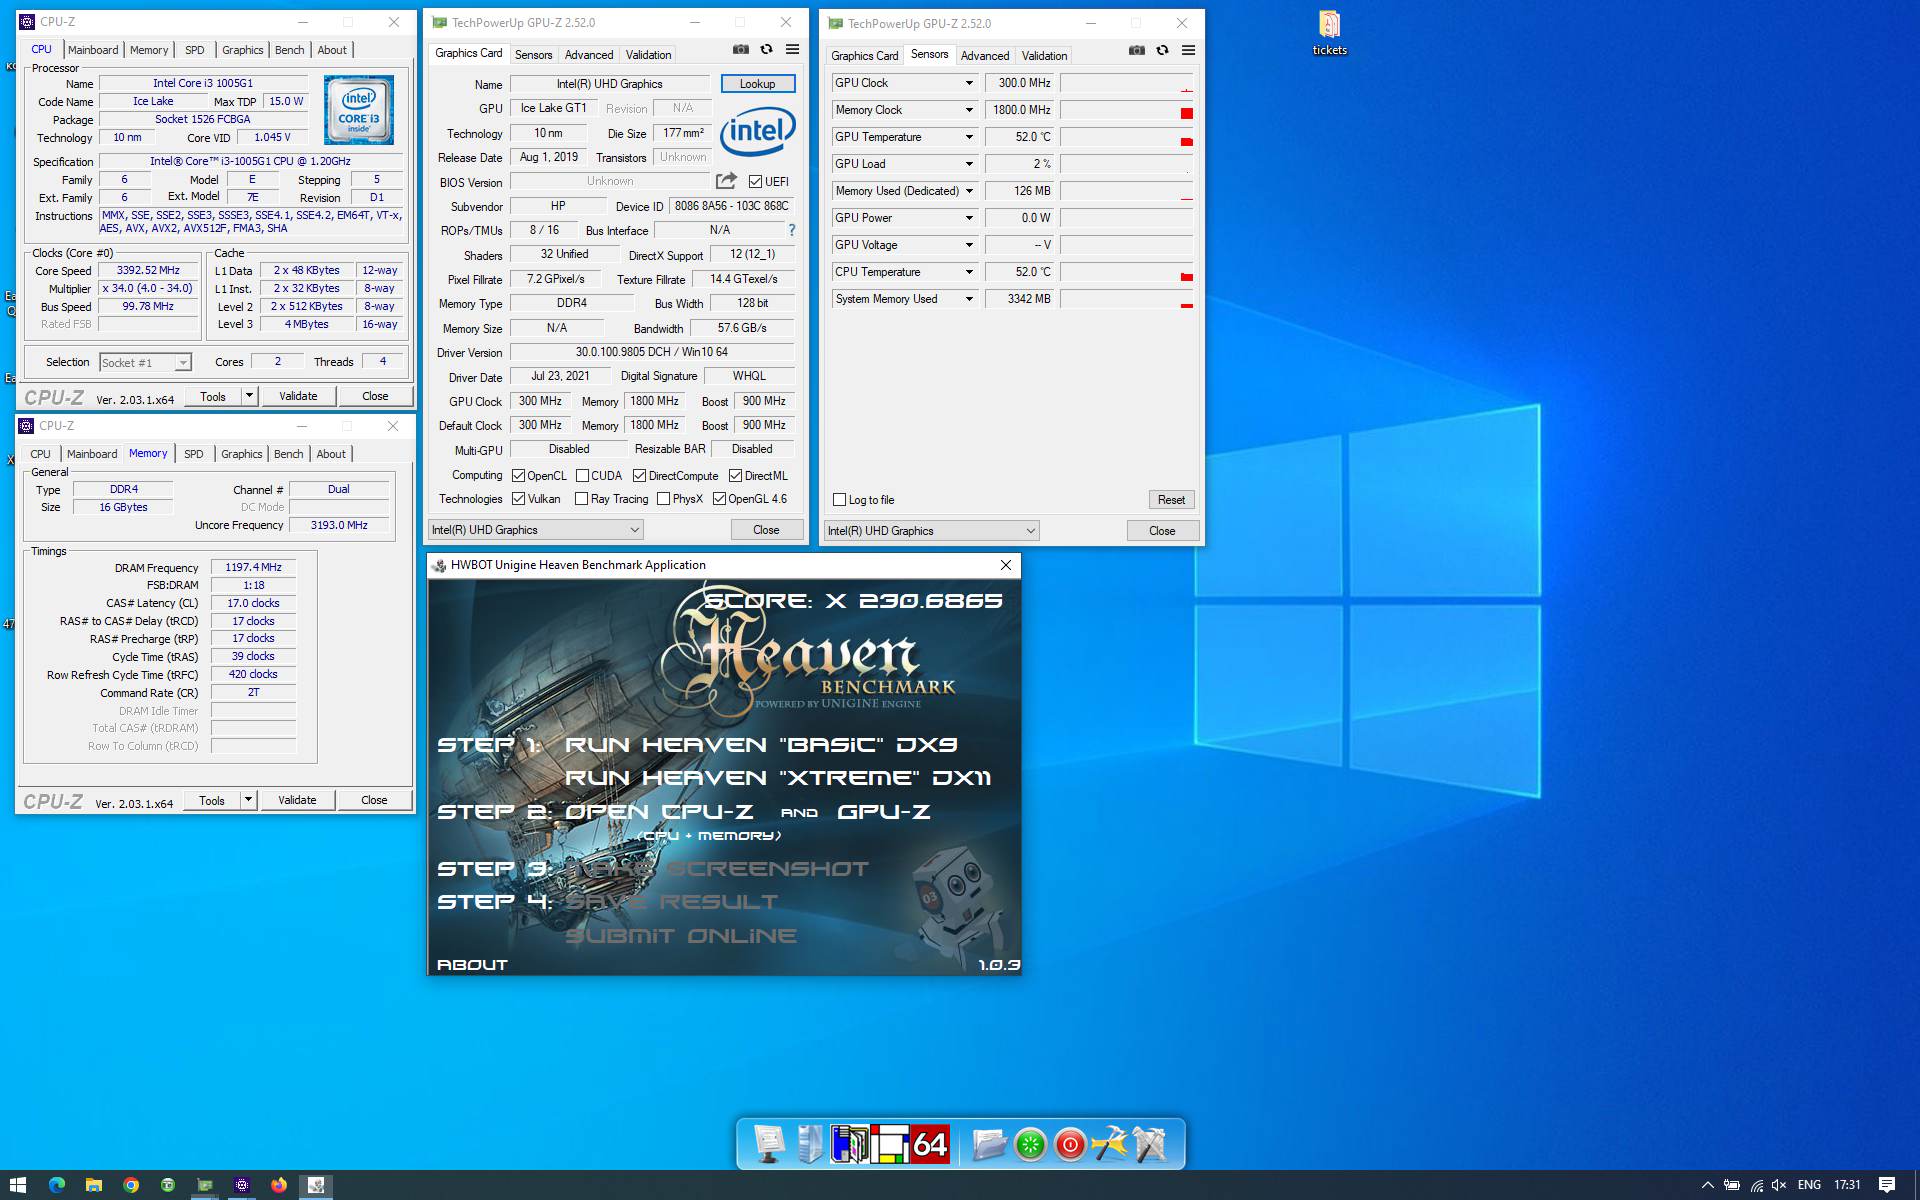Expand the GPU Clock sensor dropdown

(x=968, y=83)
